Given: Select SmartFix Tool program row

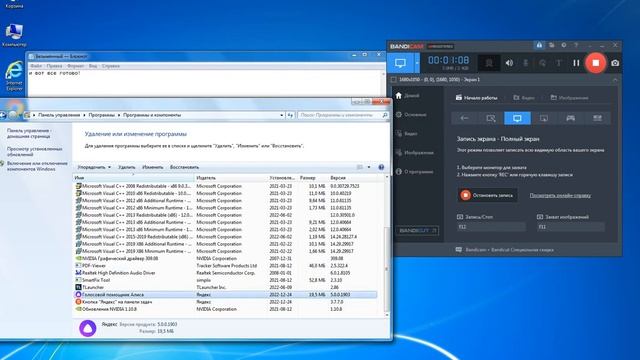Looking at the screenshot, I should (x=226, y=280).
